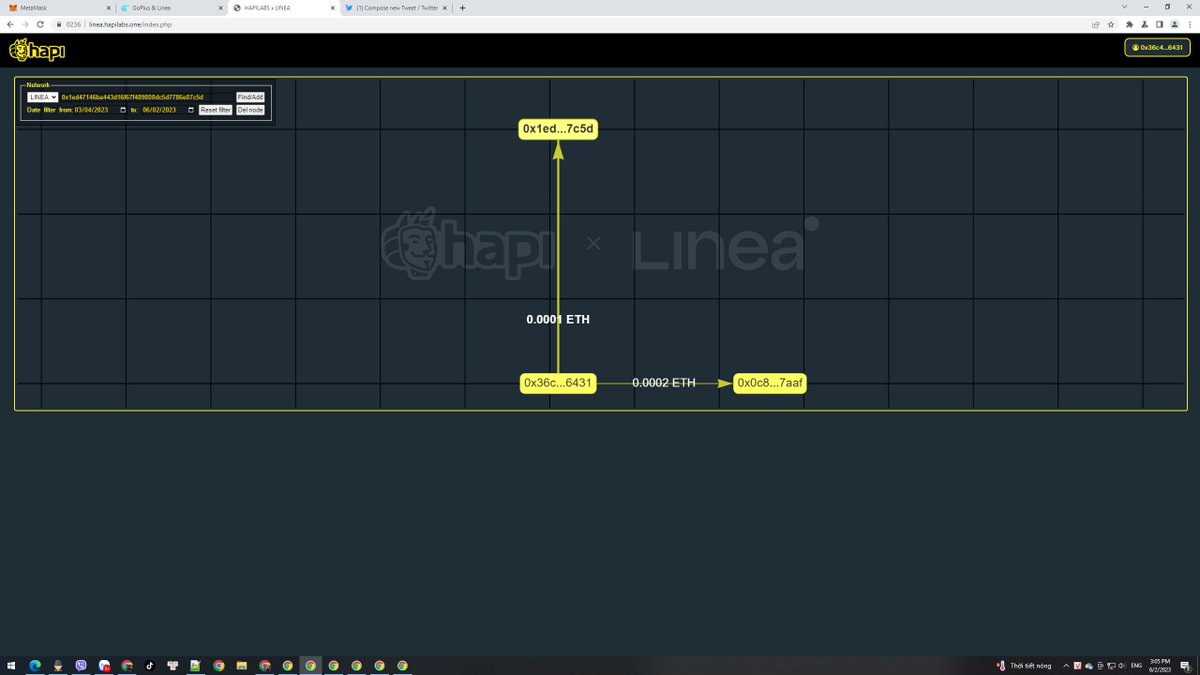1200x675 pixels.
Task: Share this page icon in address bar
Action: click(x=1096, y=24)
